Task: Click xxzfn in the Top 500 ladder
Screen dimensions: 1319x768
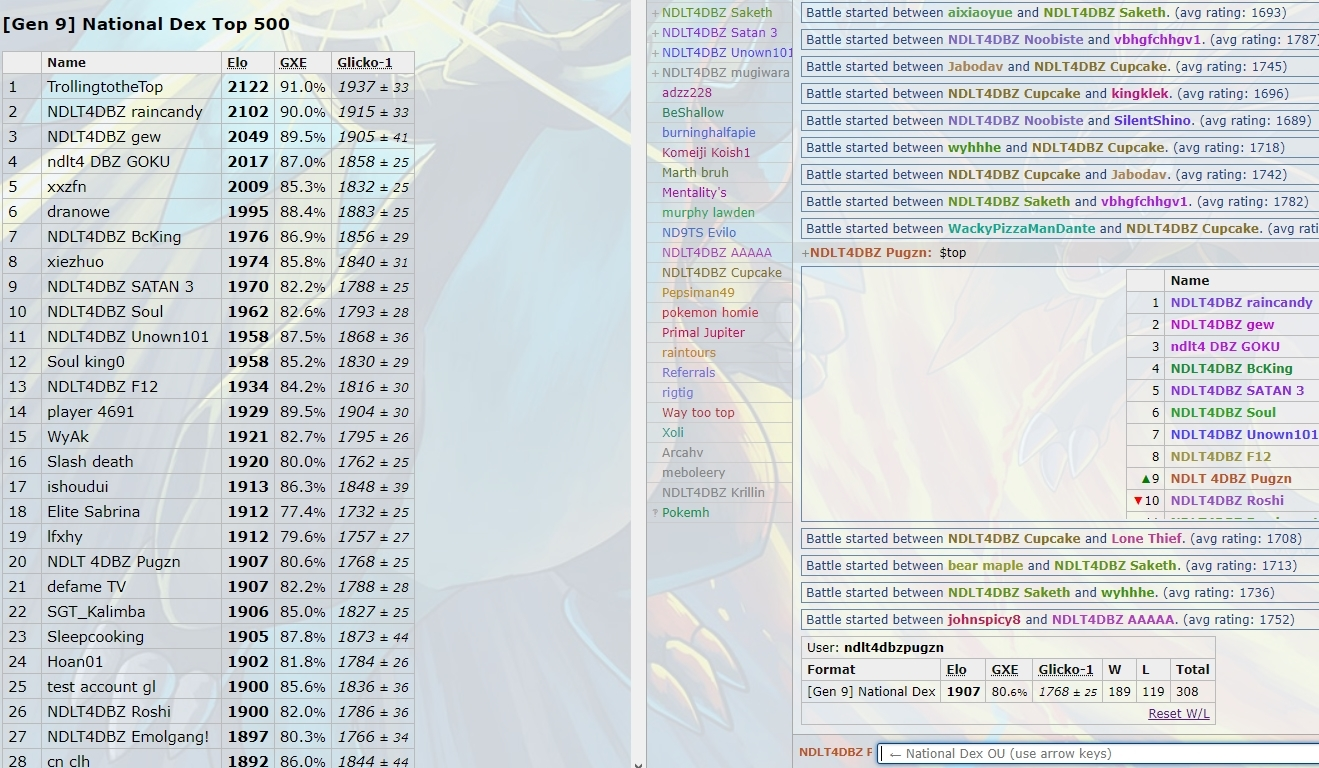Action: coord(67,187)
